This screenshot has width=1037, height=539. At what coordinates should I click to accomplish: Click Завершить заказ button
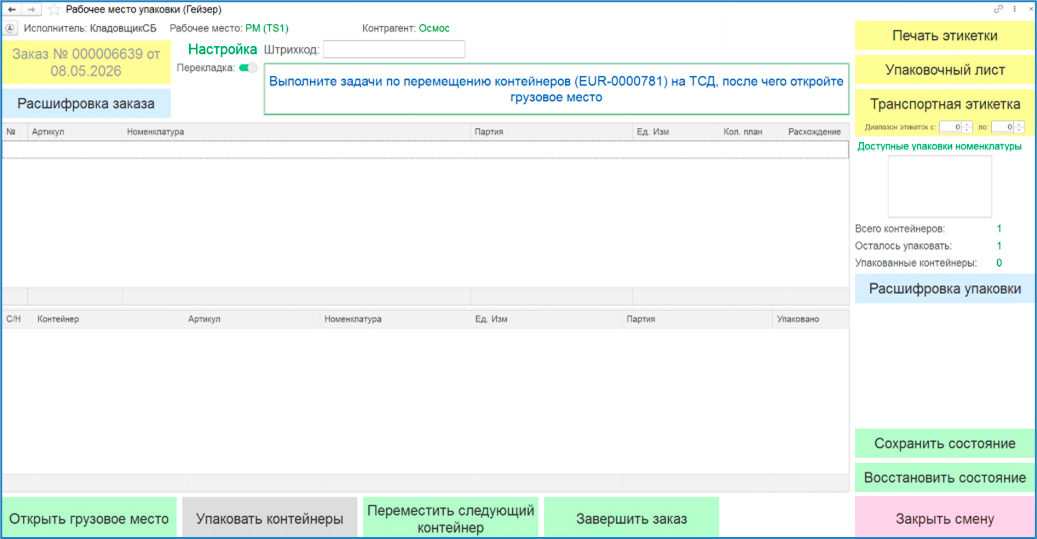[x=631, y=519]
